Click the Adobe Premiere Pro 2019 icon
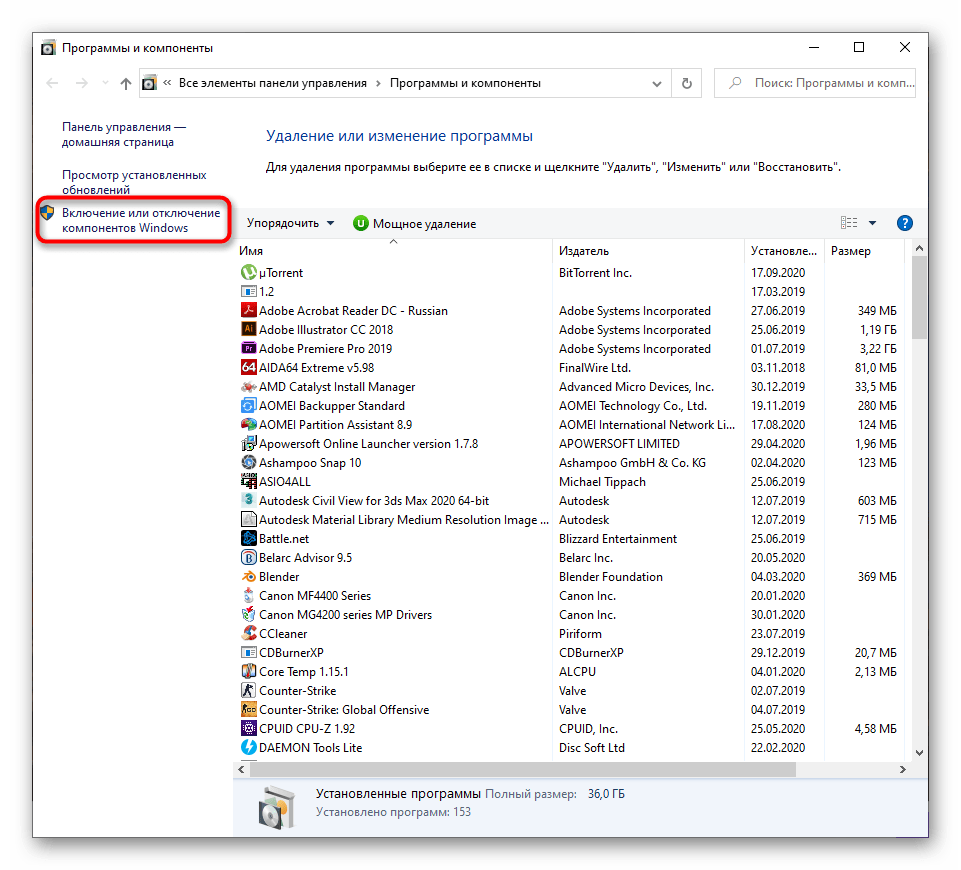The height and width of the screenshot is (870, 961). 248,348
